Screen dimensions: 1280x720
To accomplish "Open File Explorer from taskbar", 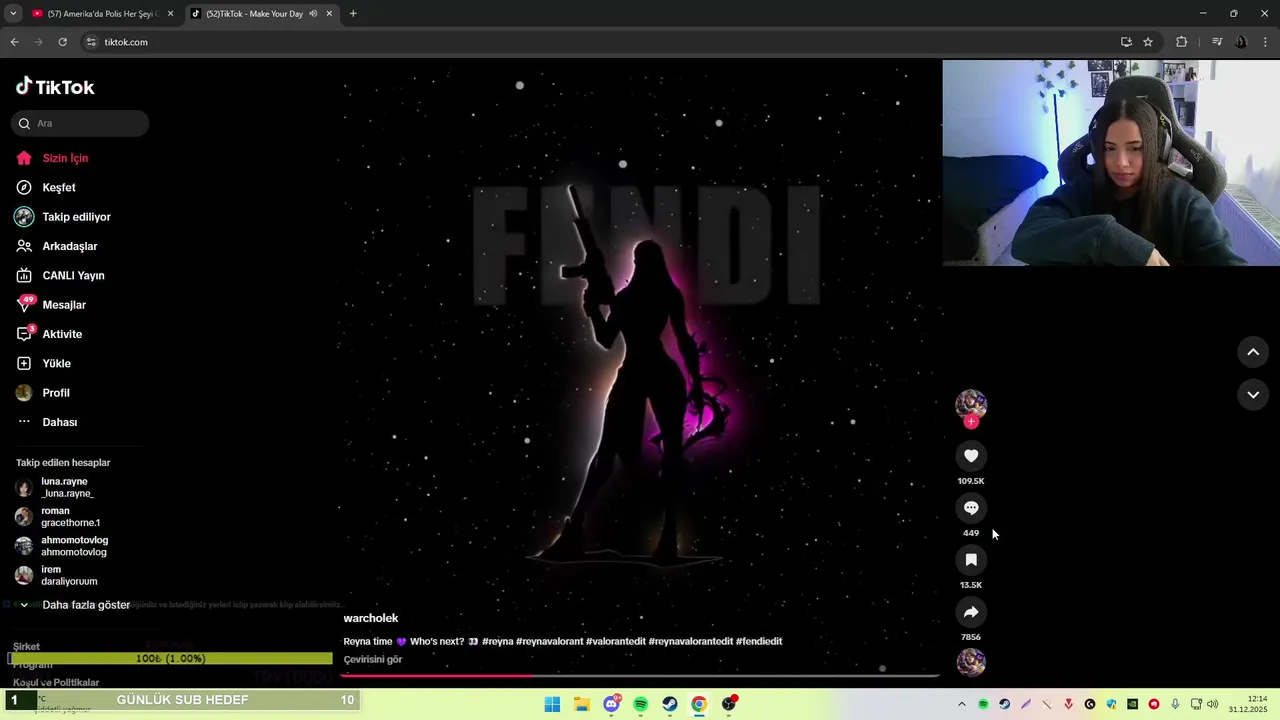I will [x=582, y=704].
